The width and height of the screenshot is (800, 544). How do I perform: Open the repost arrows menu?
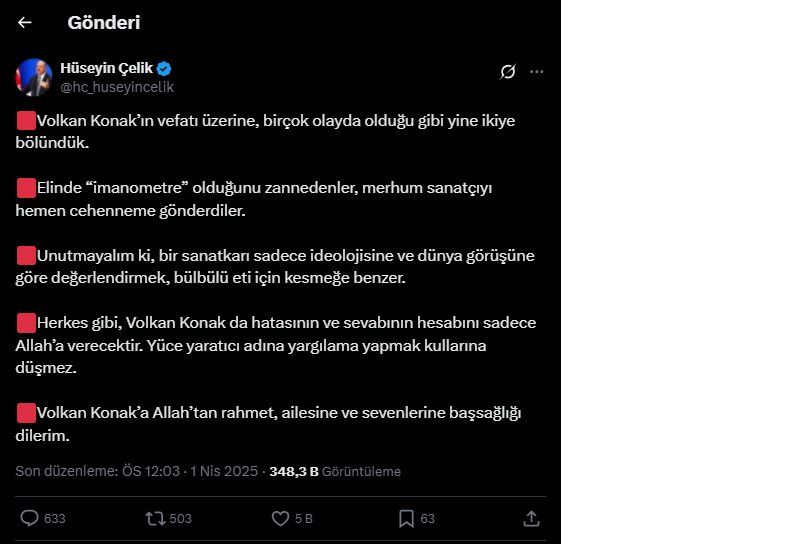[156, 518]
